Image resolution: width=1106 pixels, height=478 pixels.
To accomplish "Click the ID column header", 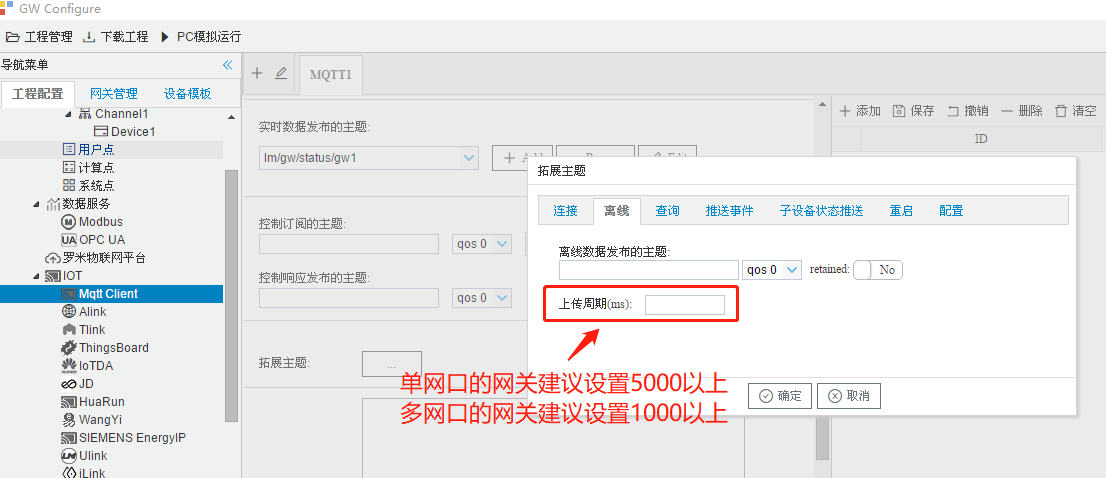I will (980, 139).
